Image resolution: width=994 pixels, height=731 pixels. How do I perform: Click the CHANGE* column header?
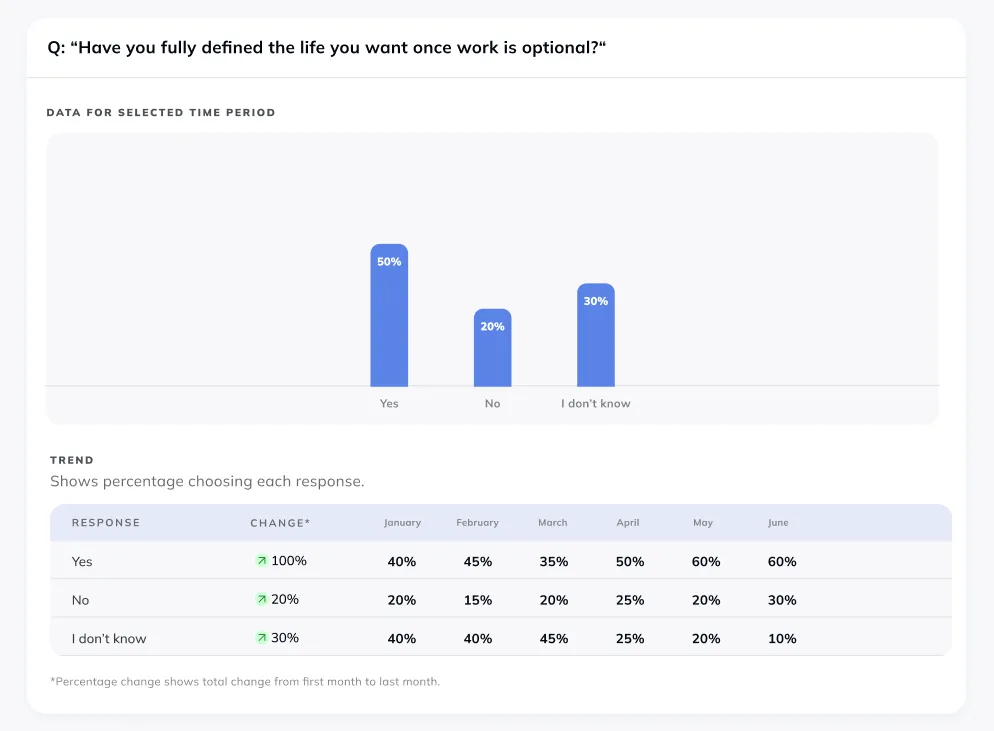[x=280, y=523]
